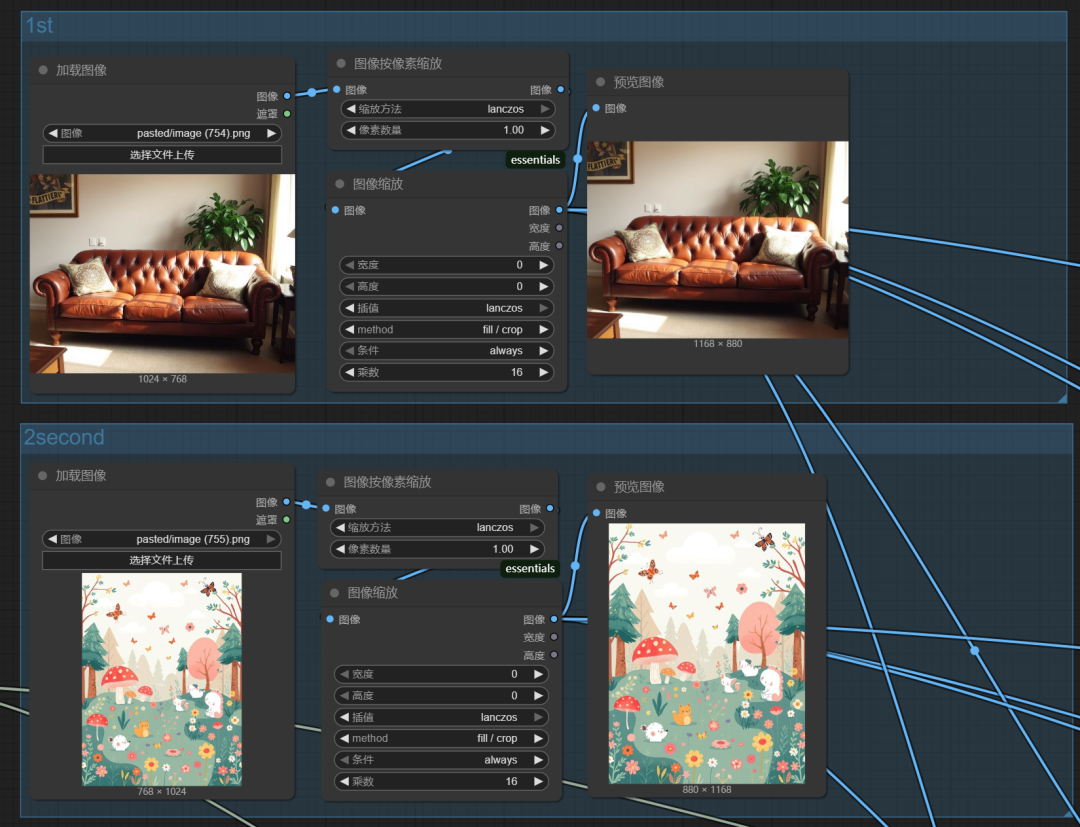The image size is (1080, 827).
Task: Collapse 图像按像素缩放 node in 1st group
Action: point(341,63)
